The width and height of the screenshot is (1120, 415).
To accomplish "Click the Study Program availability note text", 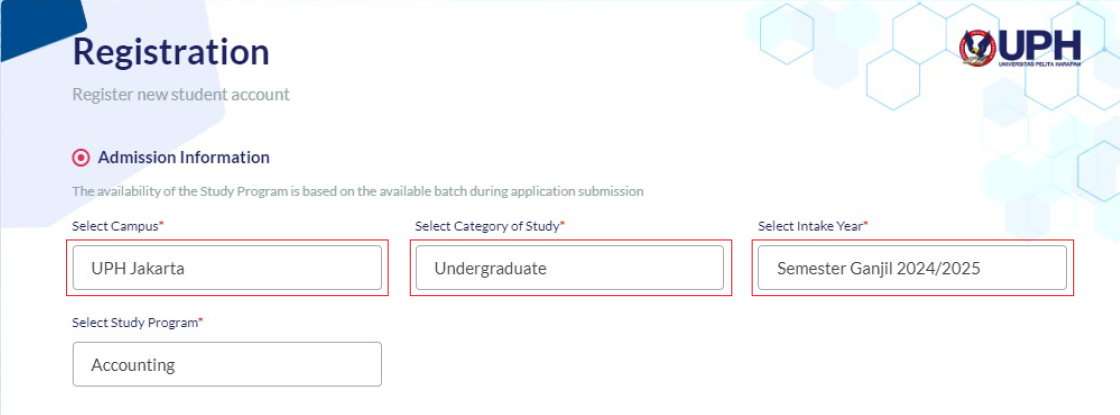I will pyautogui.click(x=358, y=191).
